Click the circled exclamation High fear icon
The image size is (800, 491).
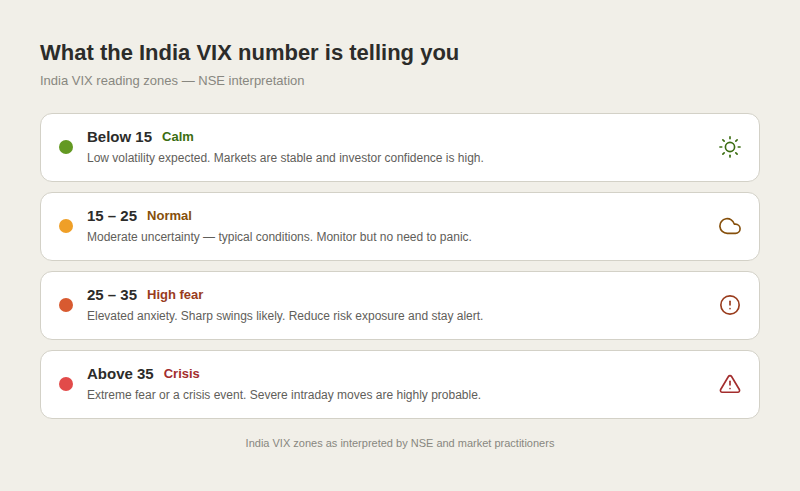coord(730,305)
